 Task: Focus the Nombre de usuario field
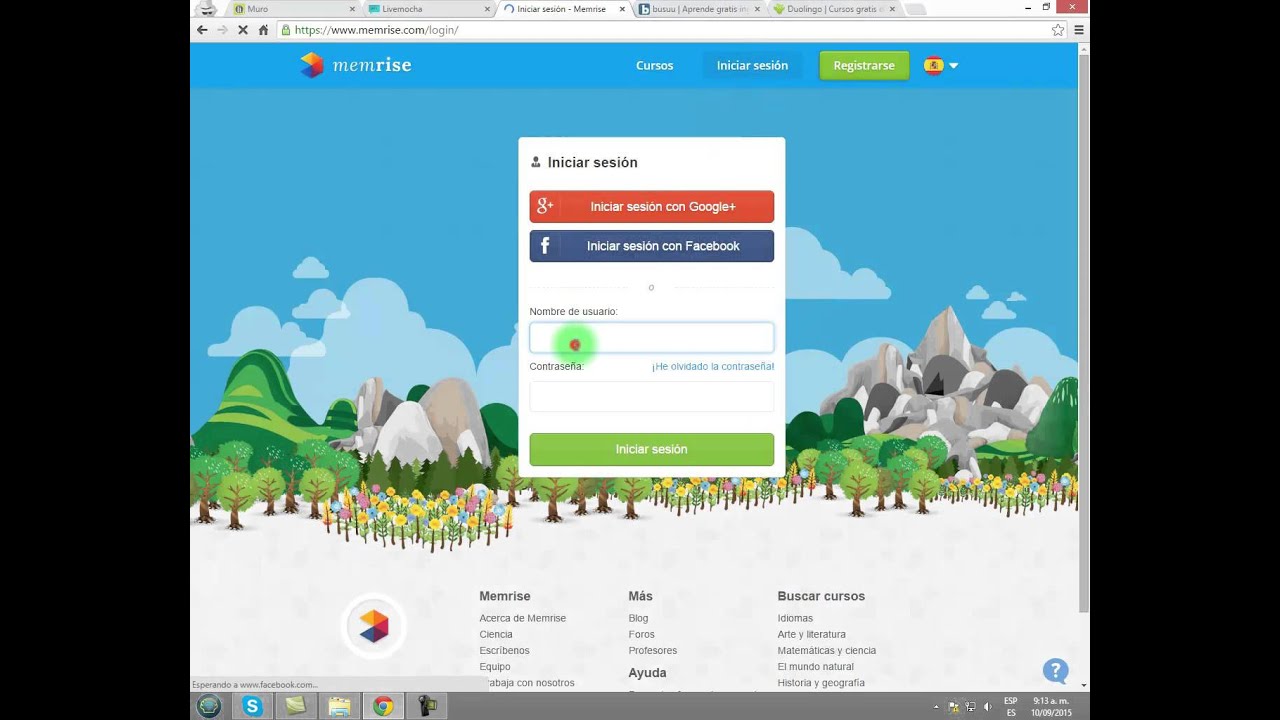tap(651, 337)
